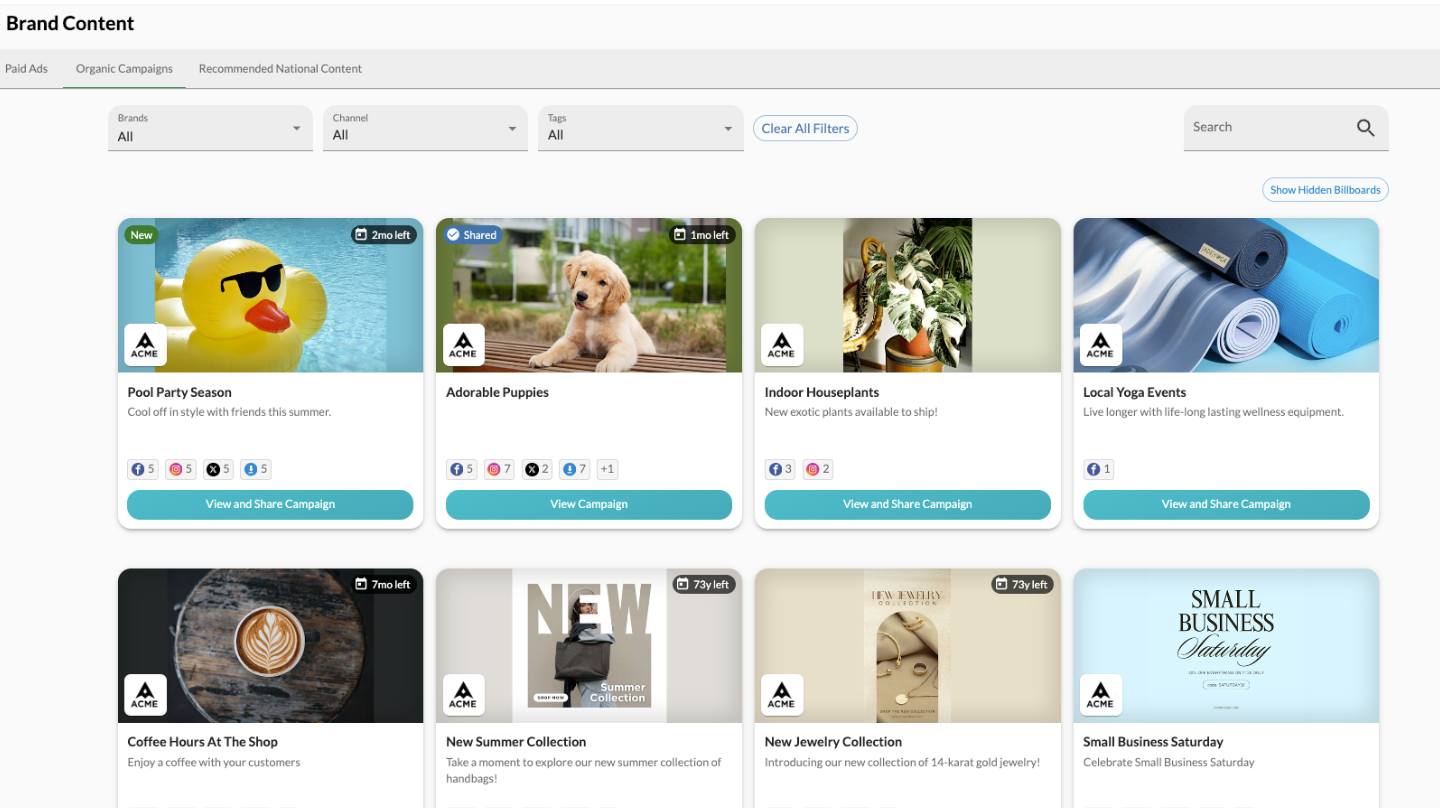Click ACME logo on Local Yoga Events card

(x=1100, y=345)
